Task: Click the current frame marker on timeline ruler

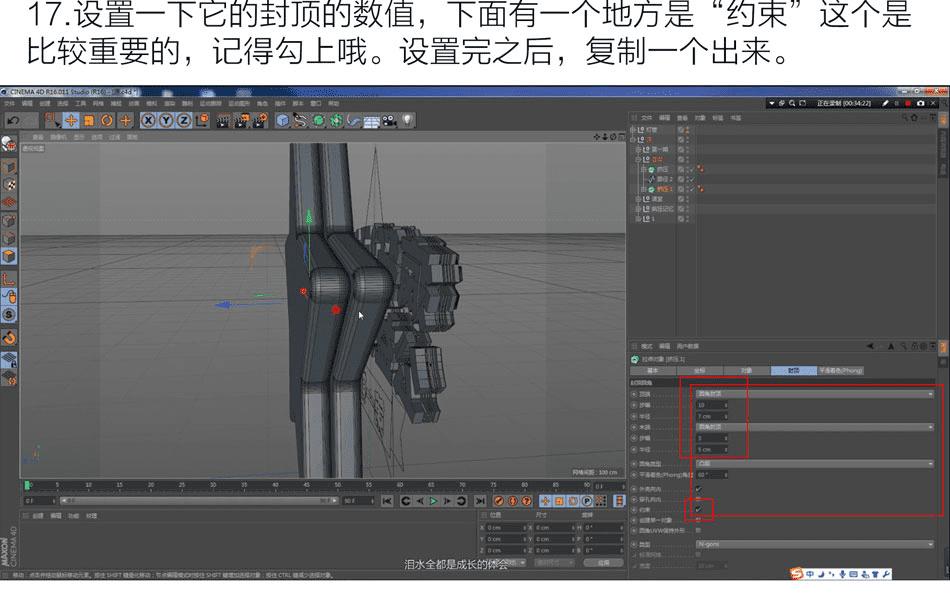Action: pyautogui.click(x=27, y=485)
